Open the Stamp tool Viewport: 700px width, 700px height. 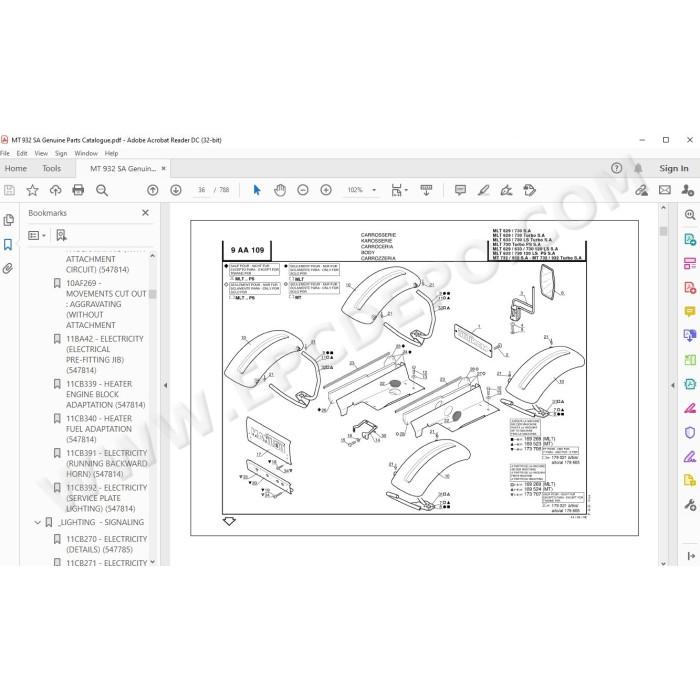(x=529, y=191)
